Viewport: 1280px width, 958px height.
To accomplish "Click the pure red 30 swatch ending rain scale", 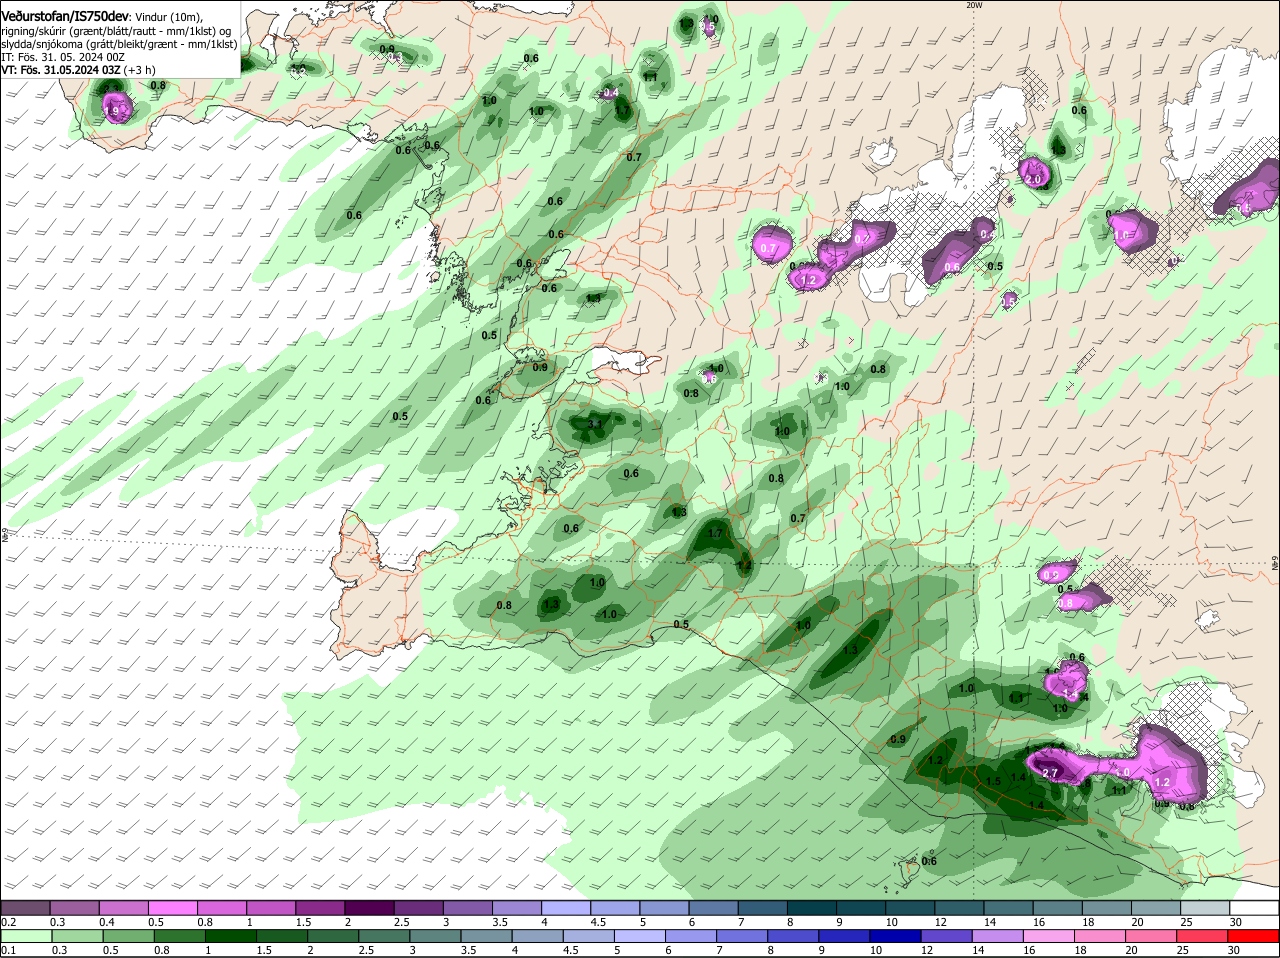I will (x=1255, y=936).
